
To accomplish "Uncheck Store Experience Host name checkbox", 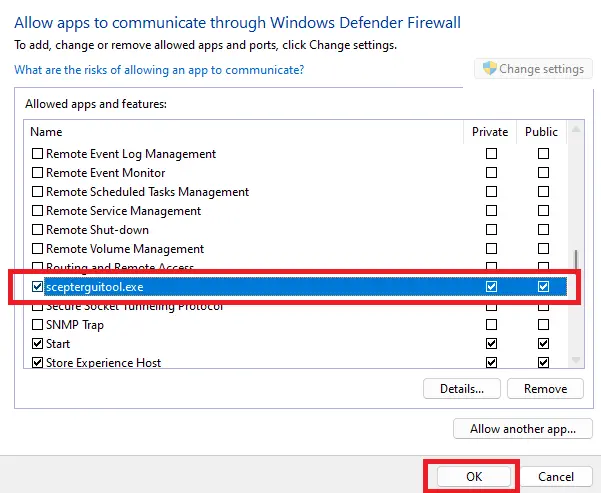I will pos(37,362).
